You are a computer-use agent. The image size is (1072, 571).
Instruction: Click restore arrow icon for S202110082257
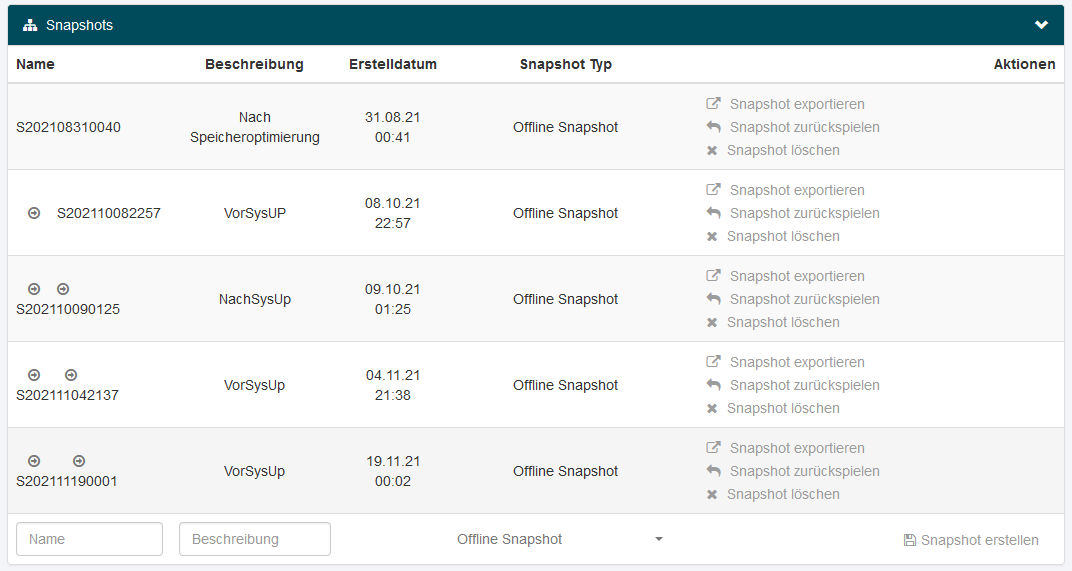point(713,213)
